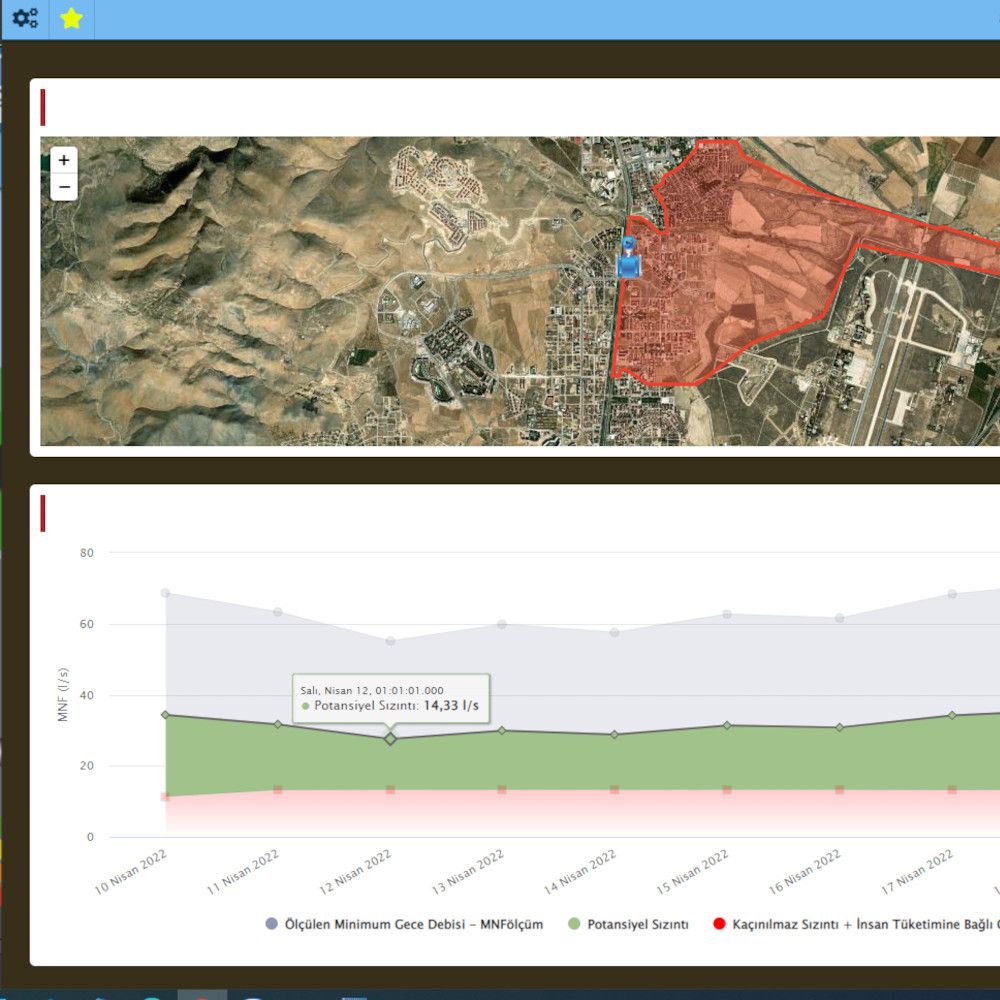Pick red square data point at 10 Nisan
The height and width of the screenshot is (1000, 1000).
(x=166, y=797)
